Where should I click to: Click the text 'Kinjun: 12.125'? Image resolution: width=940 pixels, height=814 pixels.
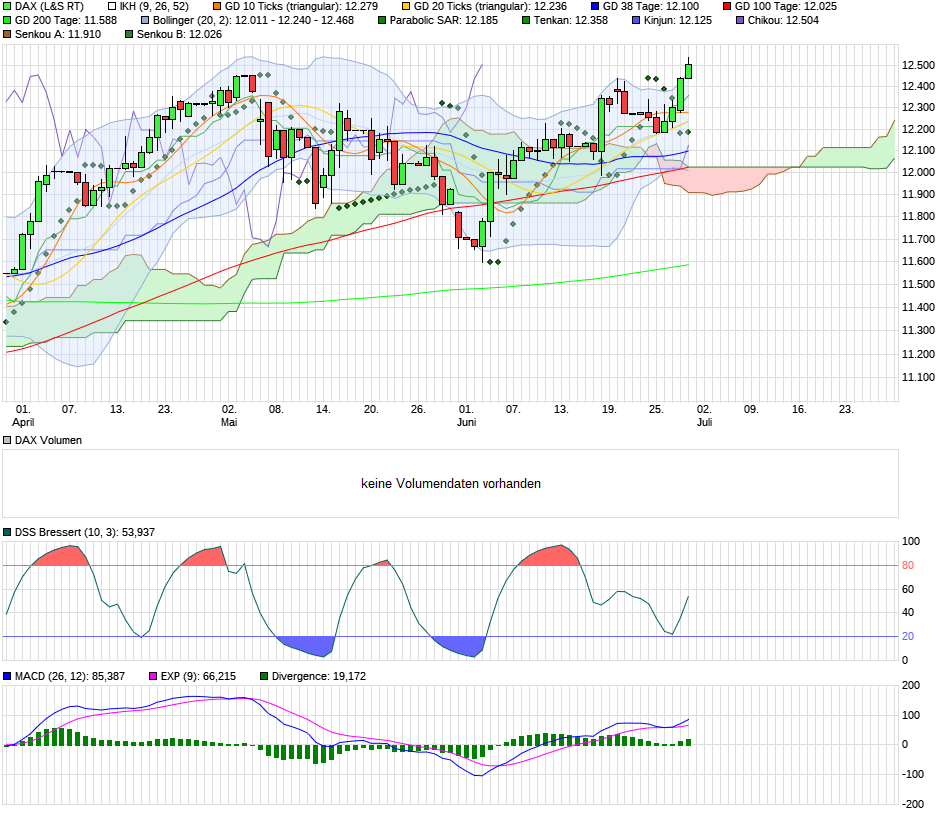(678, 20)
